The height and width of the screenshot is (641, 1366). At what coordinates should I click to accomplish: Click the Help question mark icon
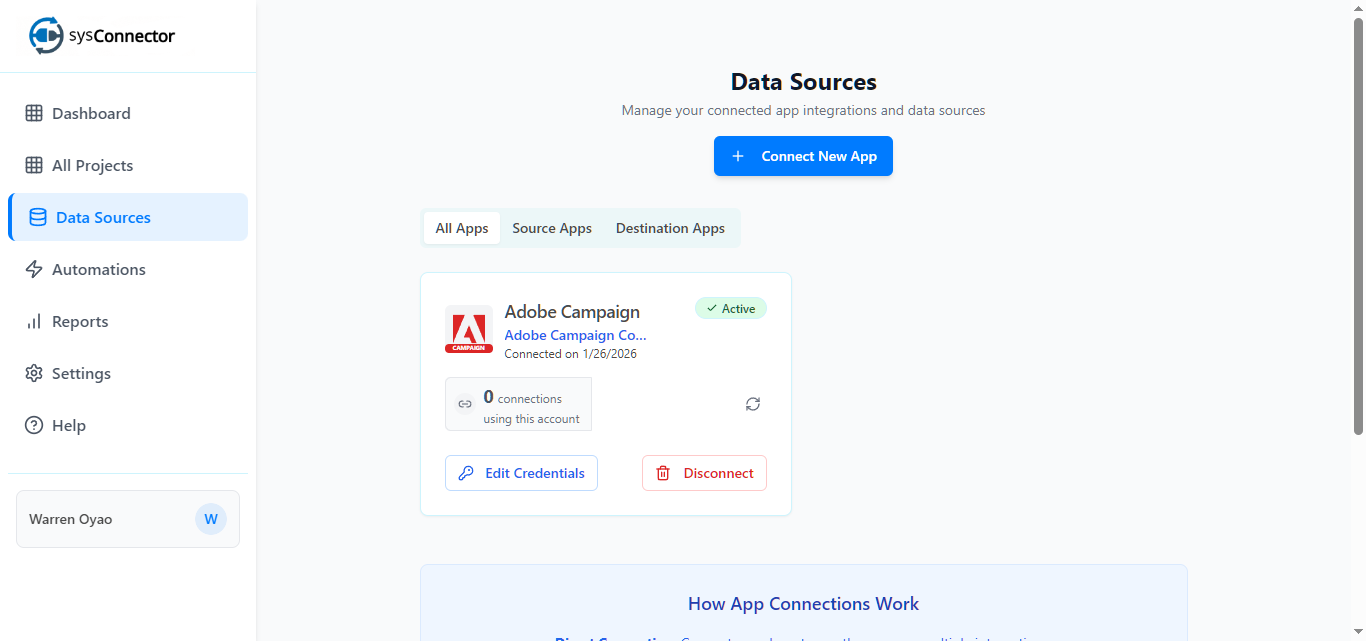tap(34, 425)
